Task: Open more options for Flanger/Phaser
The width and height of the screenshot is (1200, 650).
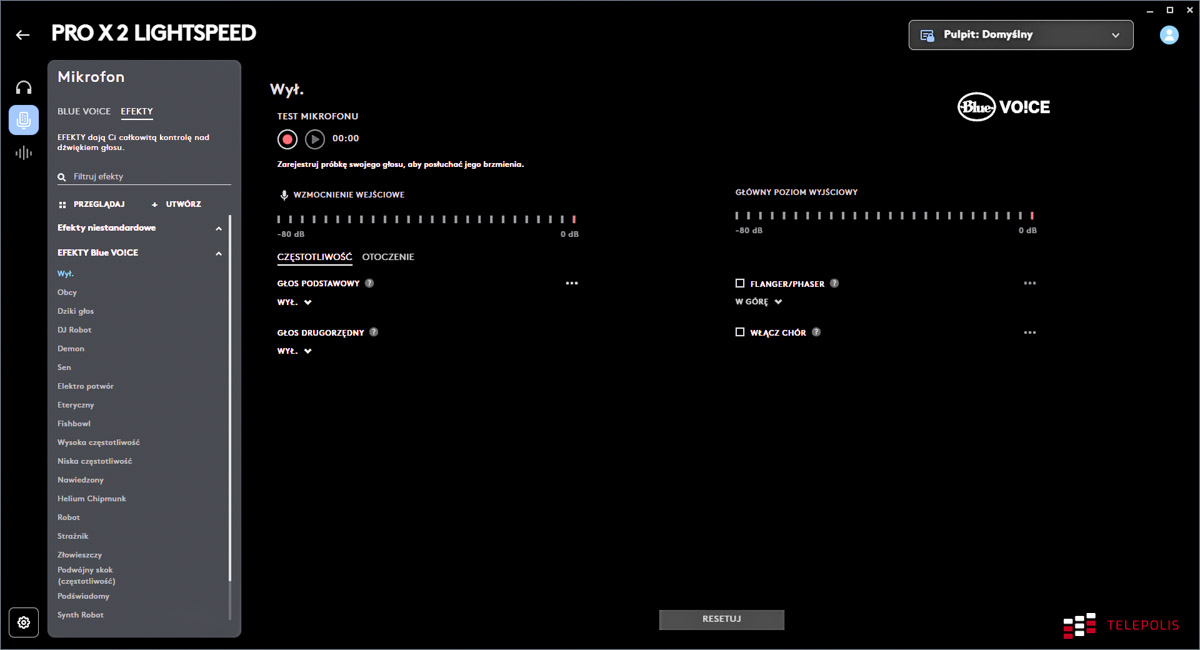Action: click(1029, 284)
